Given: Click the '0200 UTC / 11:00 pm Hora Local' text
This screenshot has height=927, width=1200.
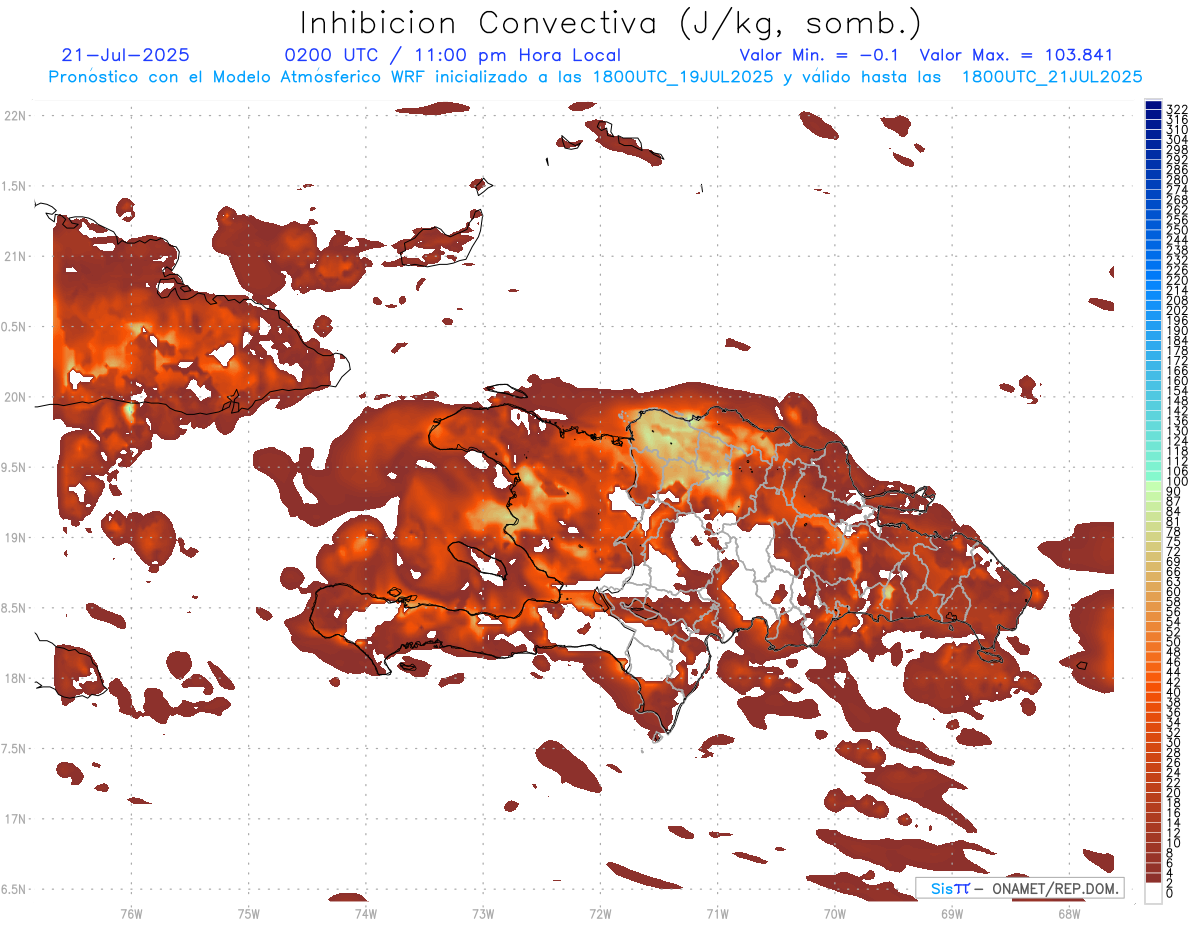Looking at the screenshot, I should tap(453, 56).
